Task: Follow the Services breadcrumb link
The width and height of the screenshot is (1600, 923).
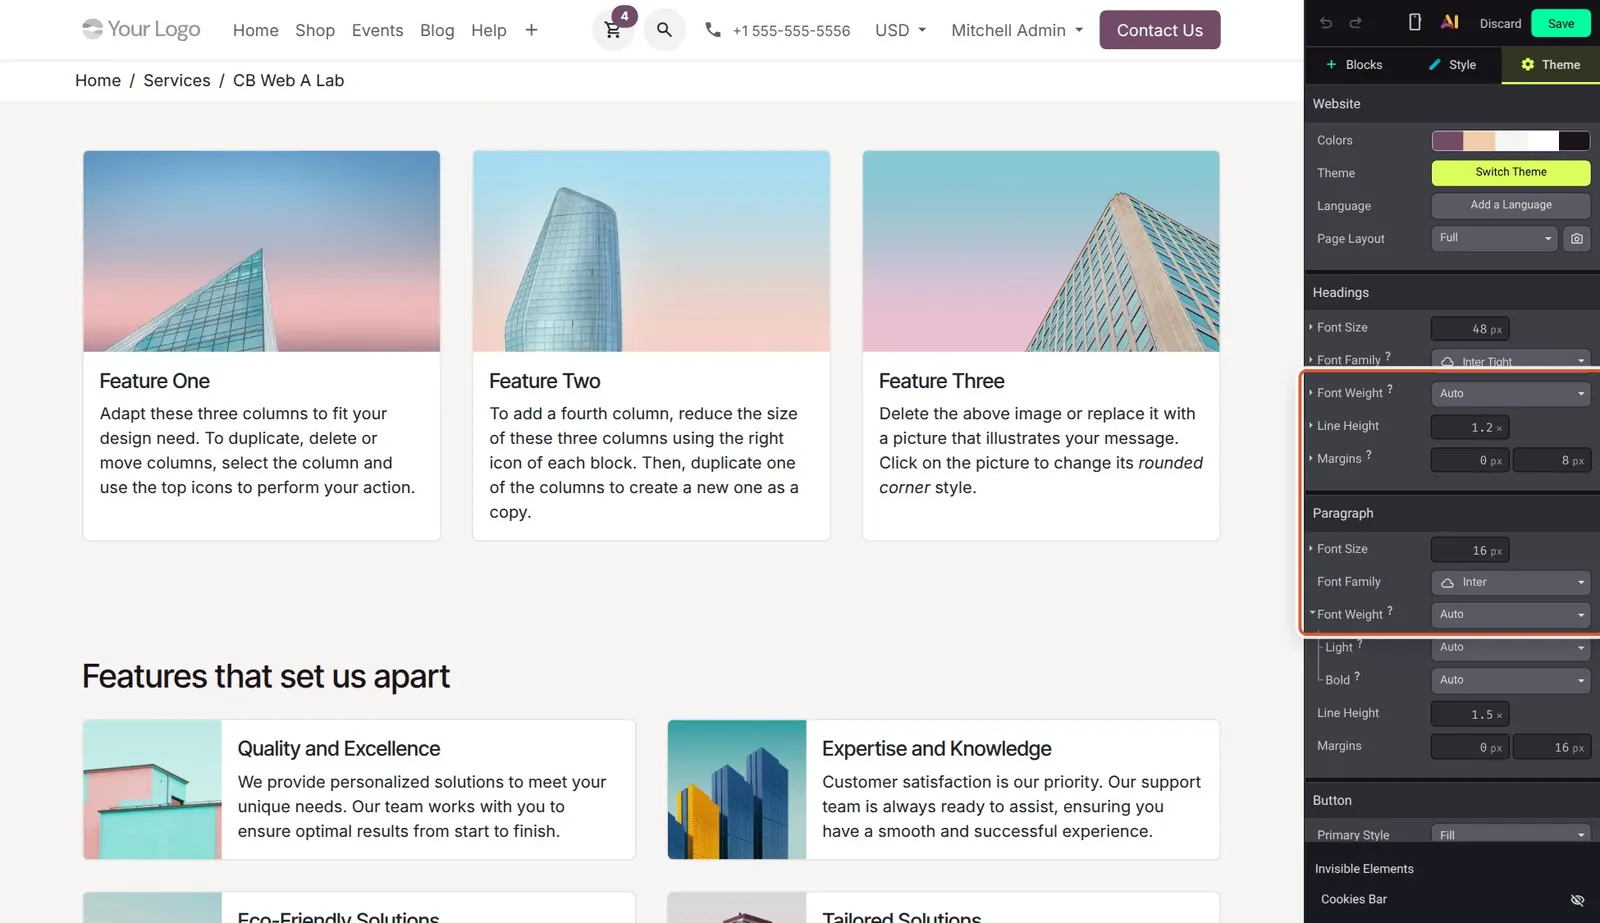Action: pos(177,80)
